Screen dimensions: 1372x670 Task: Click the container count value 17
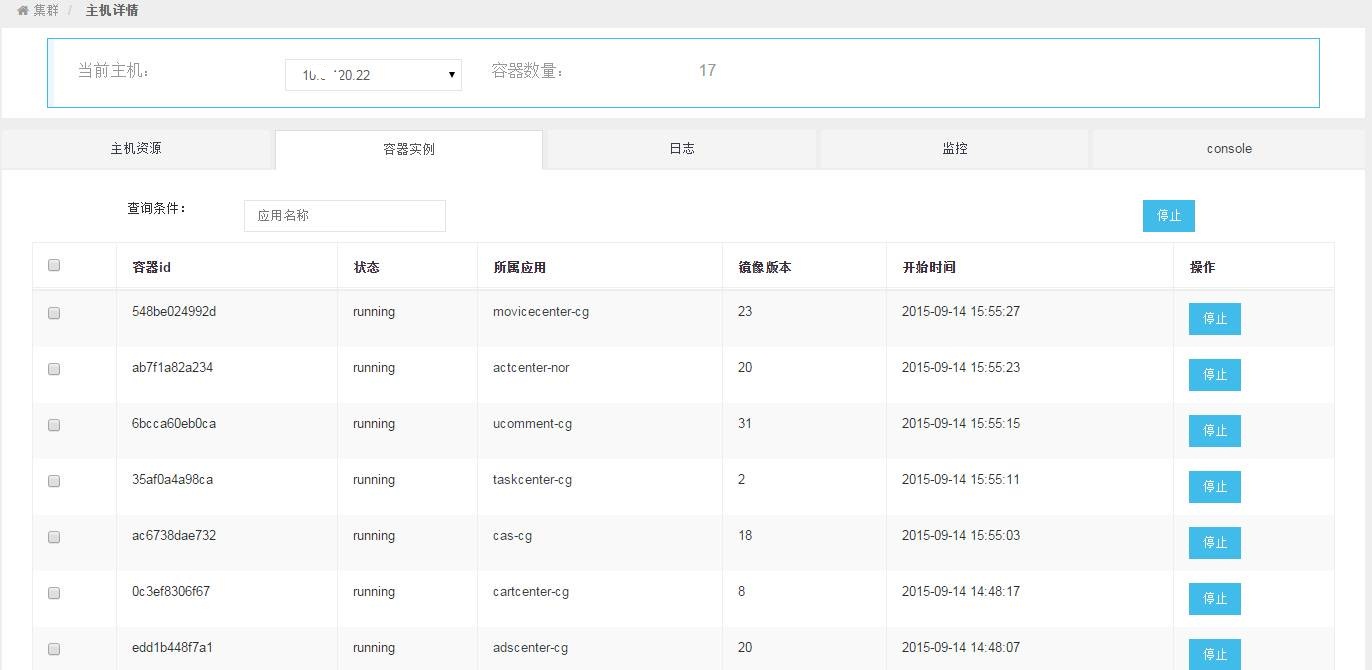tap(707, 71)
